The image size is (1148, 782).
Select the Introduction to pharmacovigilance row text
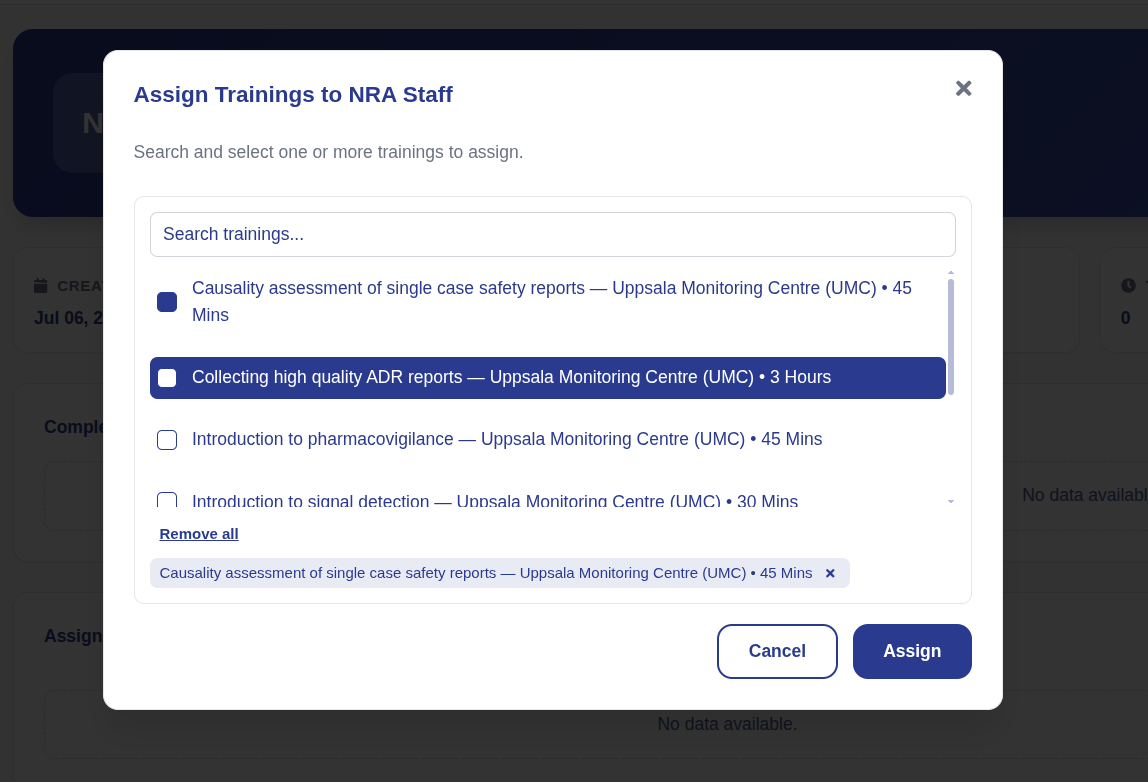tap(507, 439)
